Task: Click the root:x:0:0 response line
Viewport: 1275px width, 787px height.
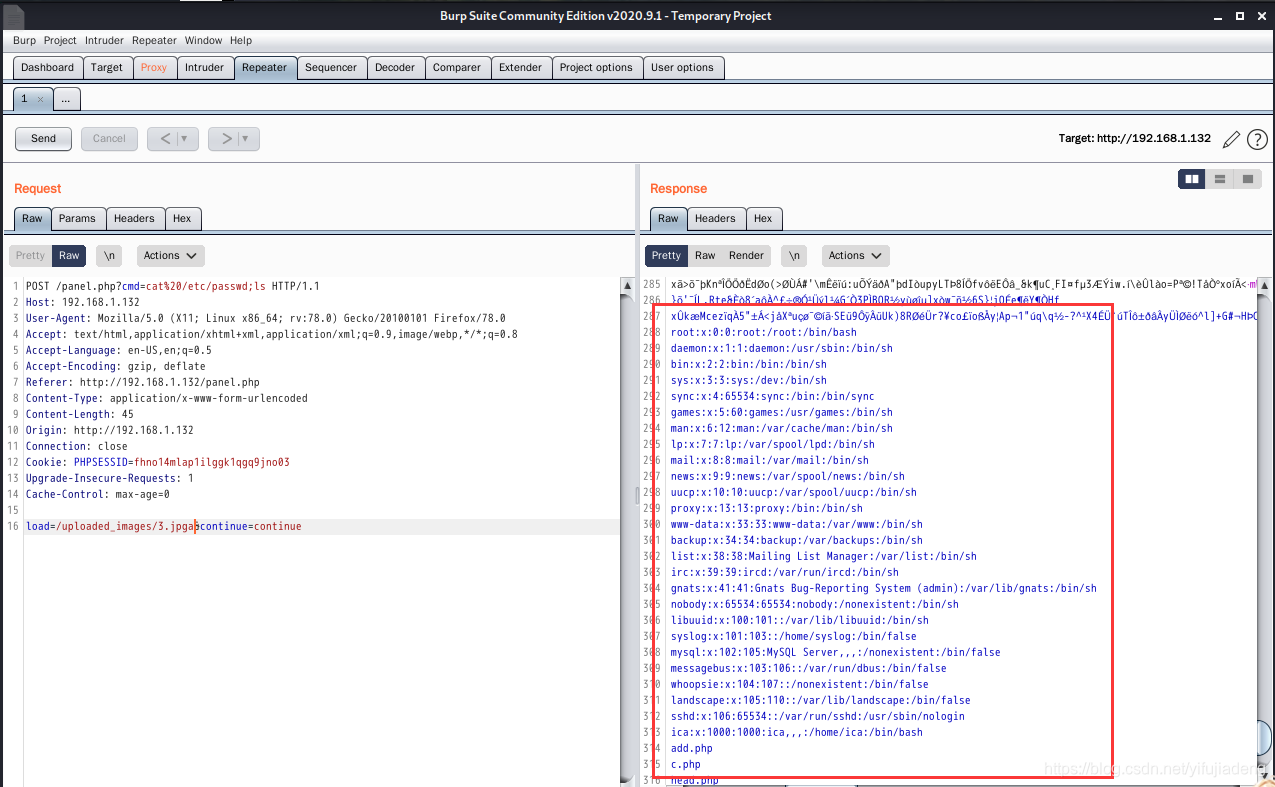Action: (x=764, y=332)
